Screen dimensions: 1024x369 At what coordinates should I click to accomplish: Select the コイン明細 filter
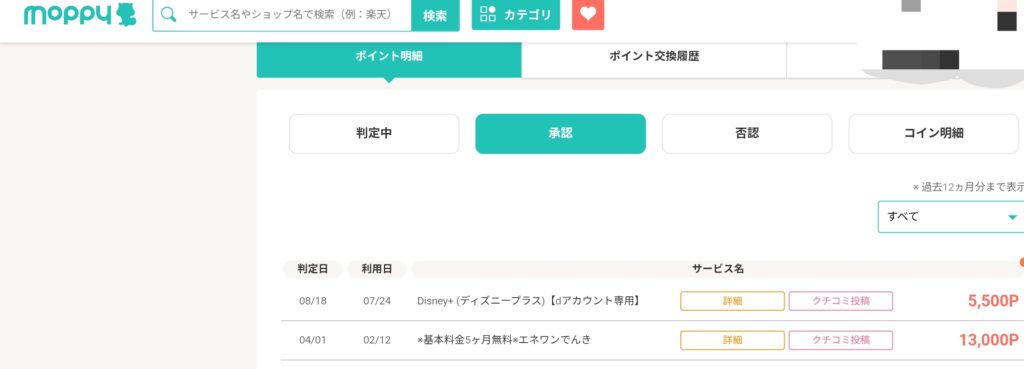point(934,134)
